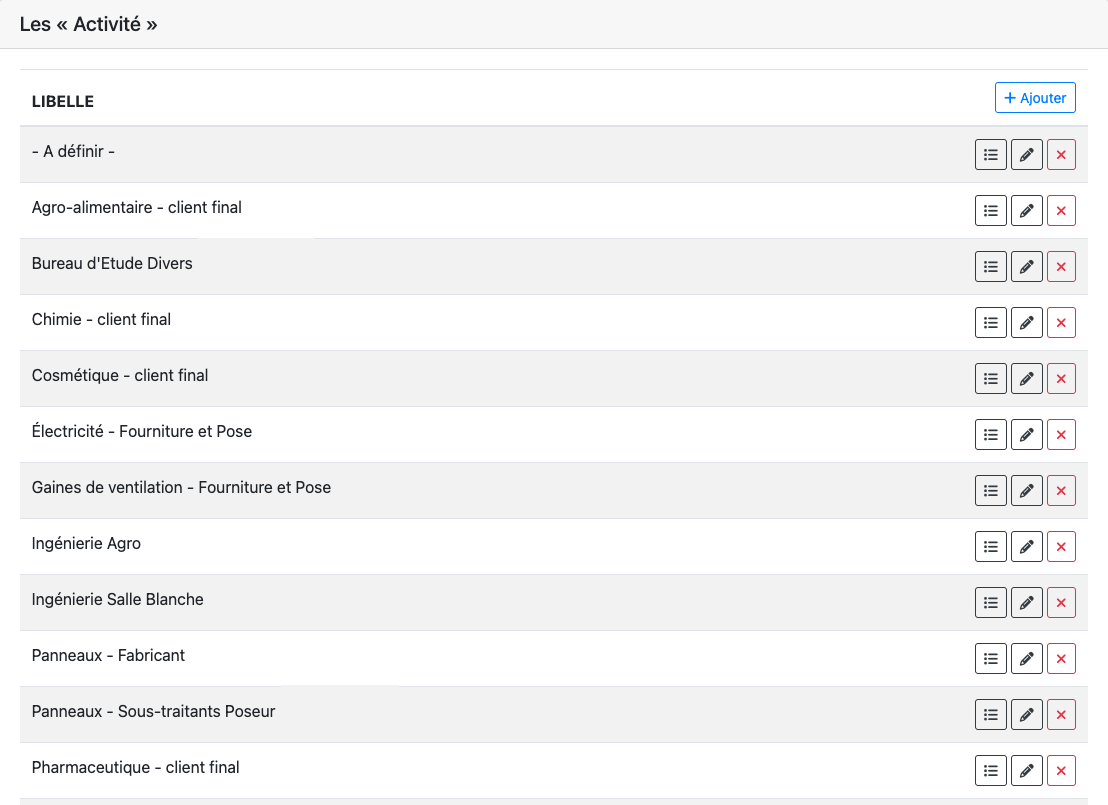Select the 'Ingénierie Agro' row label
Screen dimensions: 1108x805
[x=86, y=544]
